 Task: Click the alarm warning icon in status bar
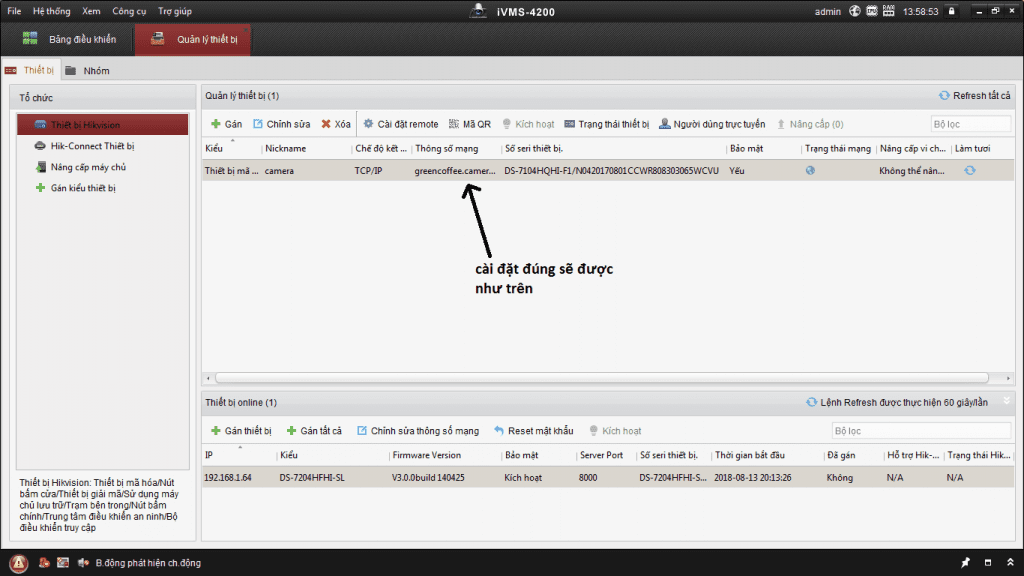19,562
